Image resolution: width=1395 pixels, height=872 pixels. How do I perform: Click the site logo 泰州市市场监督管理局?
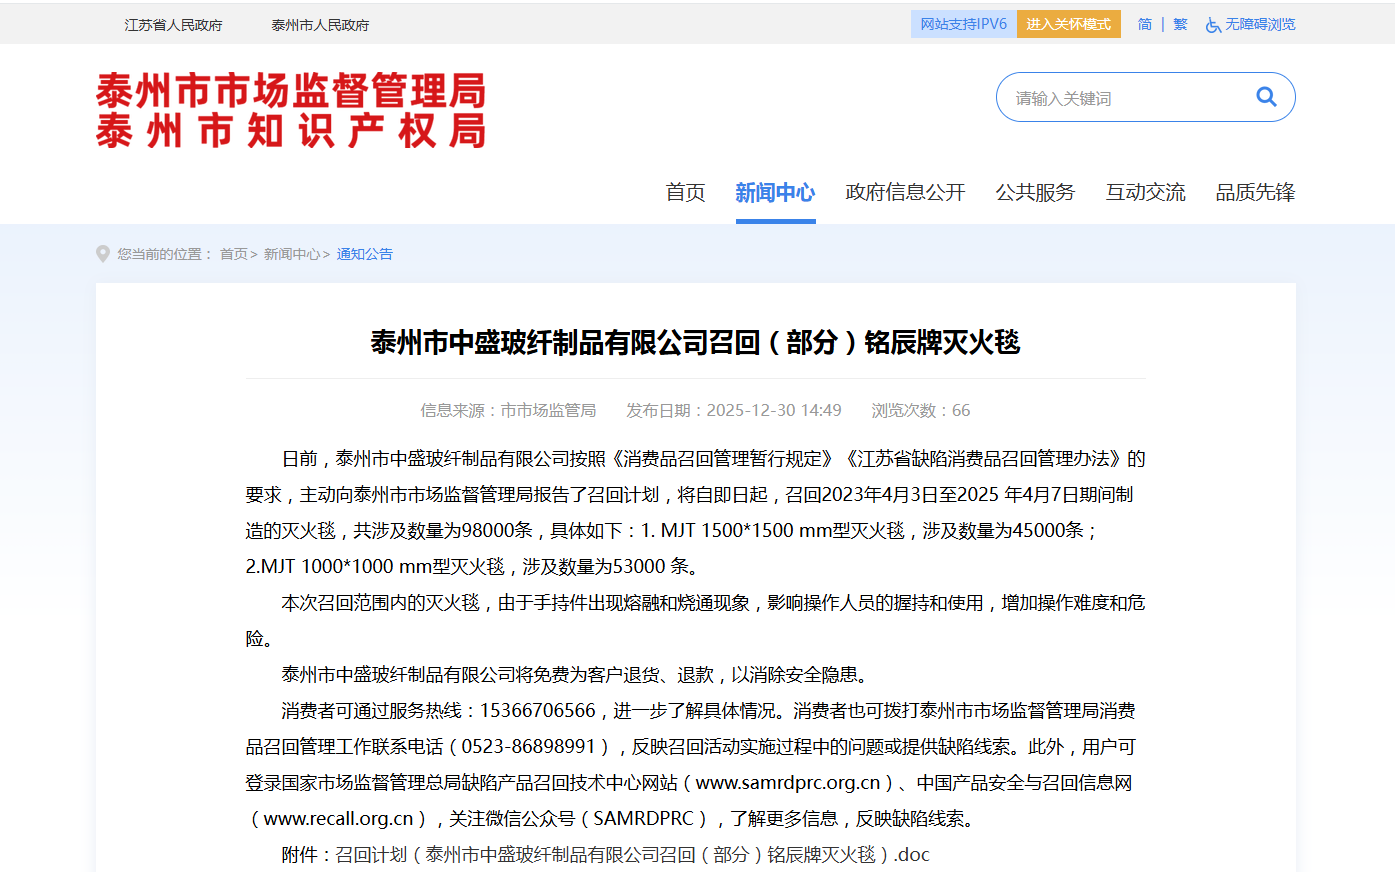[291, 110]
